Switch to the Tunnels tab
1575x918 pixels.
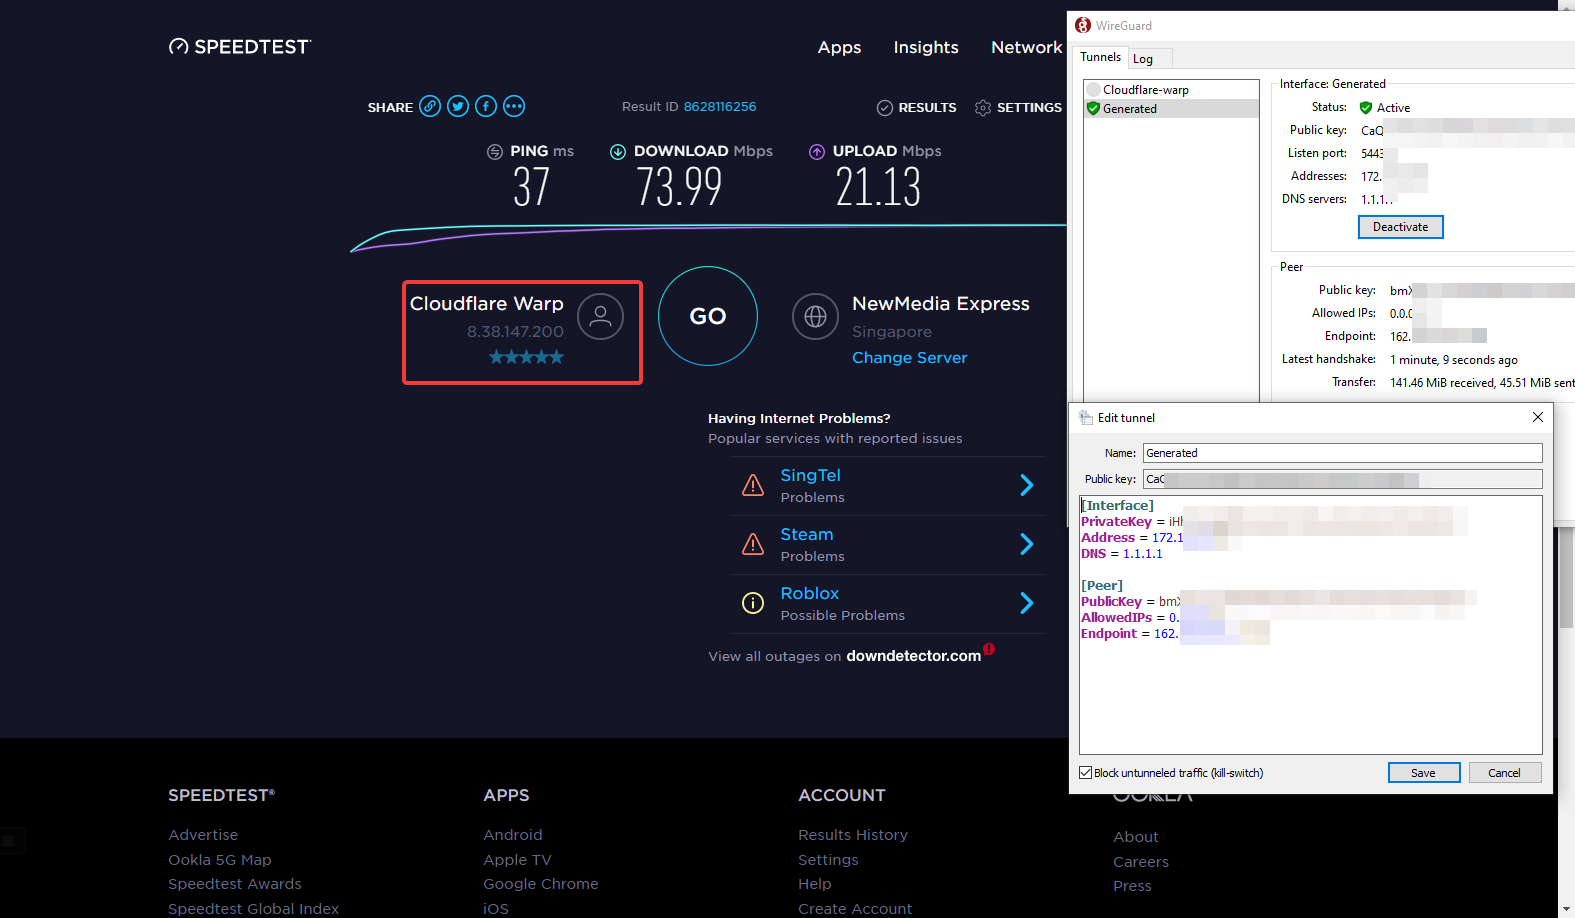(1100, 57)
